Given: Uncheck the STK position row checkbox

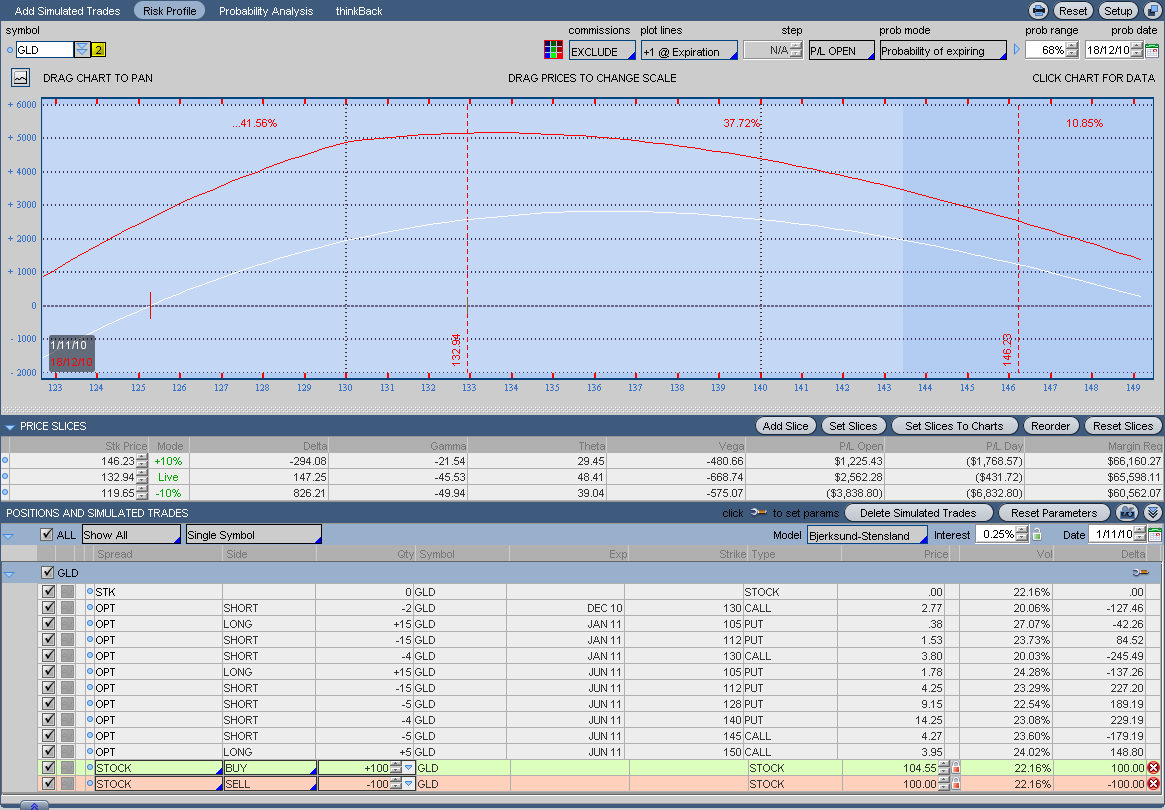Looking at the screenshot, I should (48, 592).
